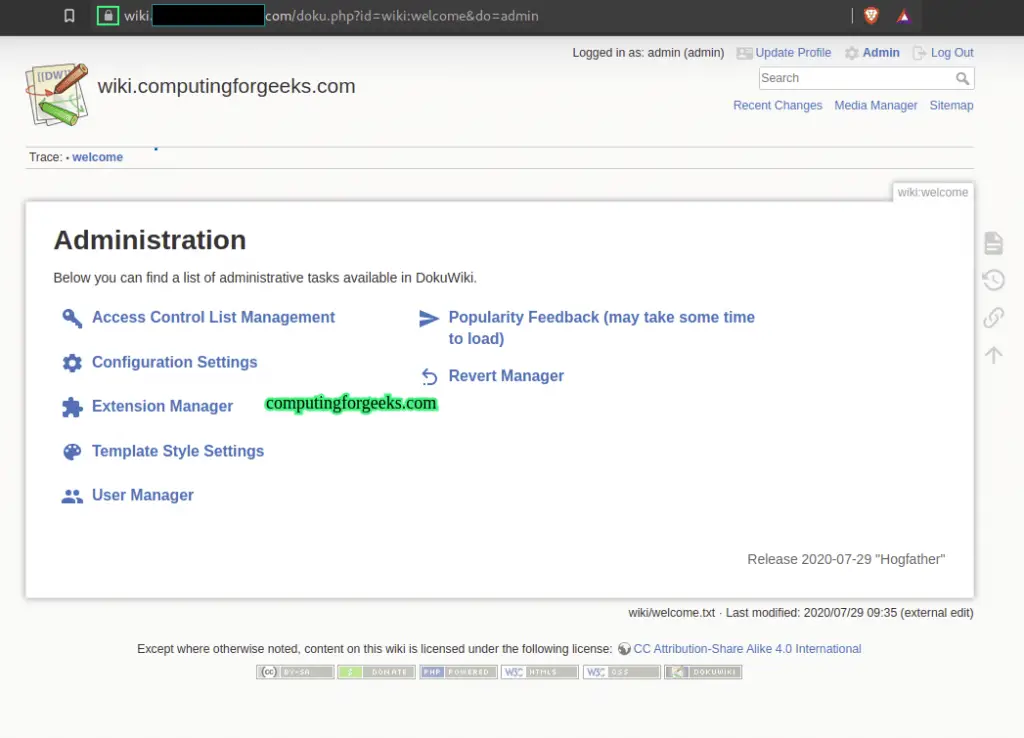The height and width of the screenshot is (738, 1024).
Task: Click the Update Profile card icon
Action: (x=744, y=54)
